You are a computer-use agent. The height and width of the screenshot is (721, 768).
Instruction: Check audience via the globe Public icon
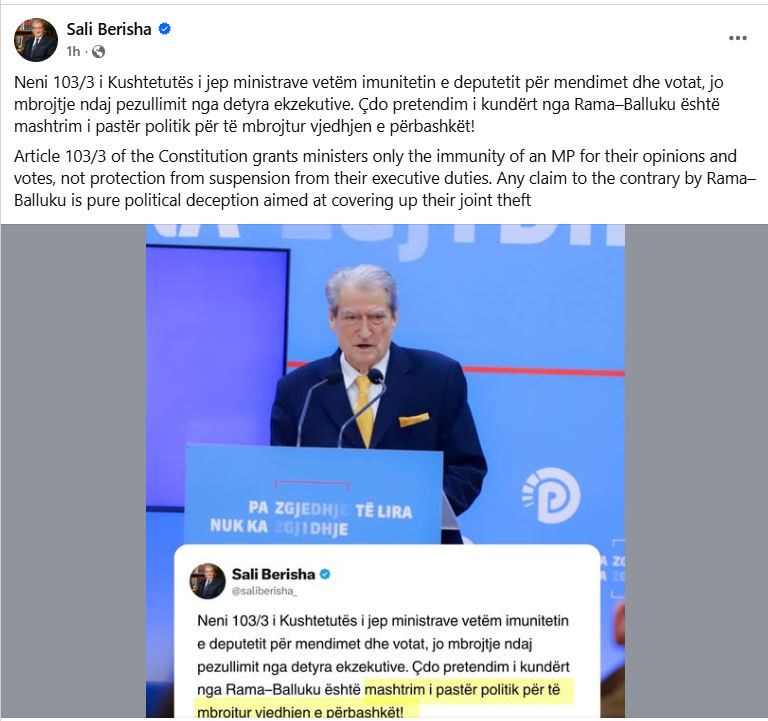point(98,51)
